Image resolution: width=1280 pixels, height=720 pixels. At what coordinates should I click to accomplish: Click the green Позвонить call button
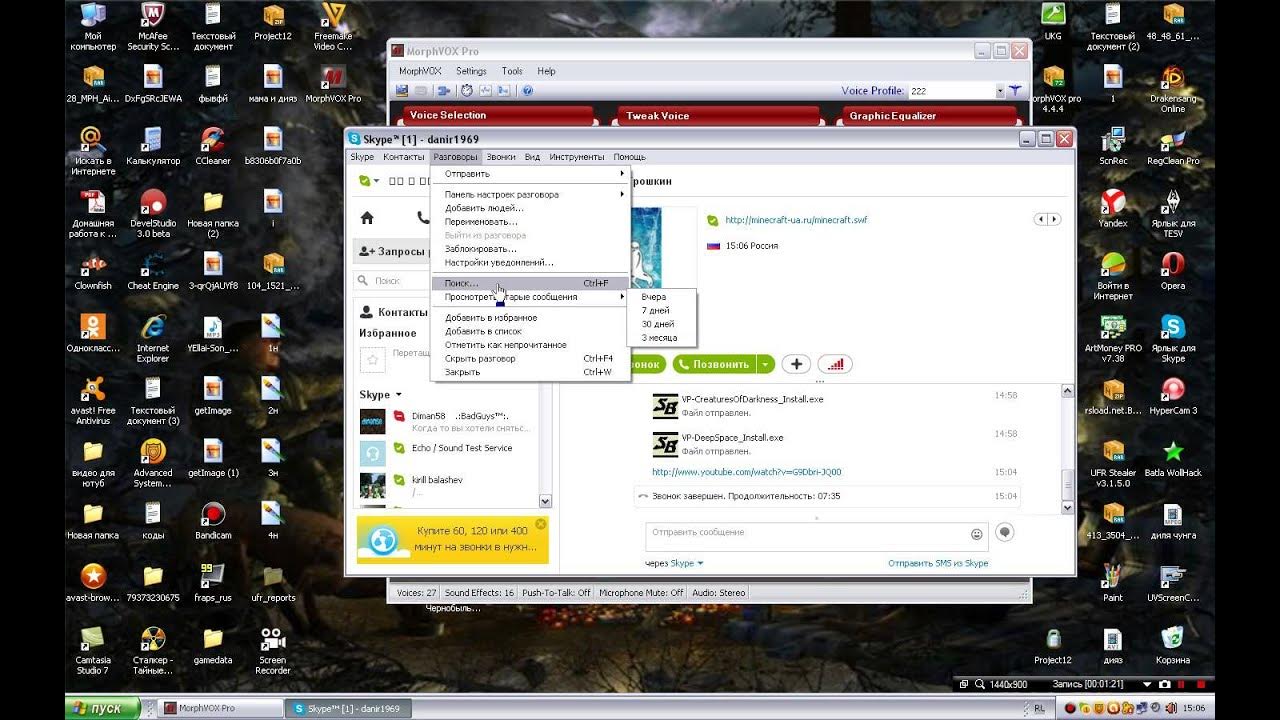click(714, 364)
